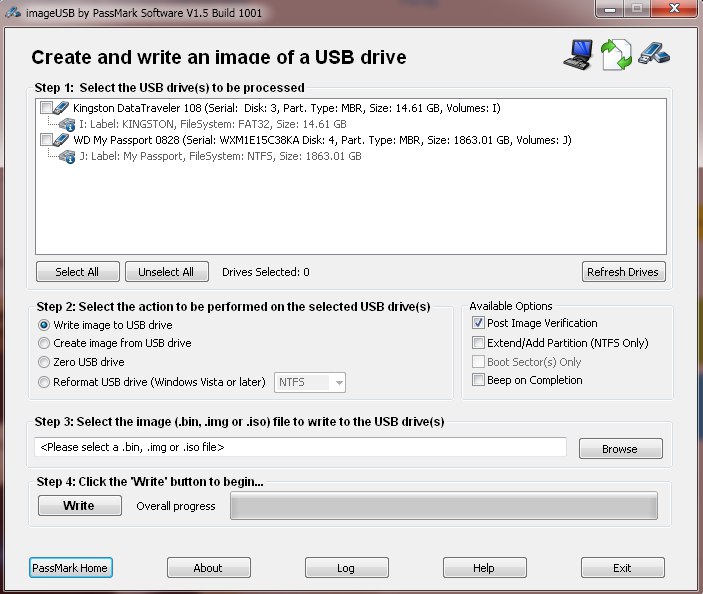Click the image file path field
The width and height of the screenshot is (703, 594).
[300, 447]
